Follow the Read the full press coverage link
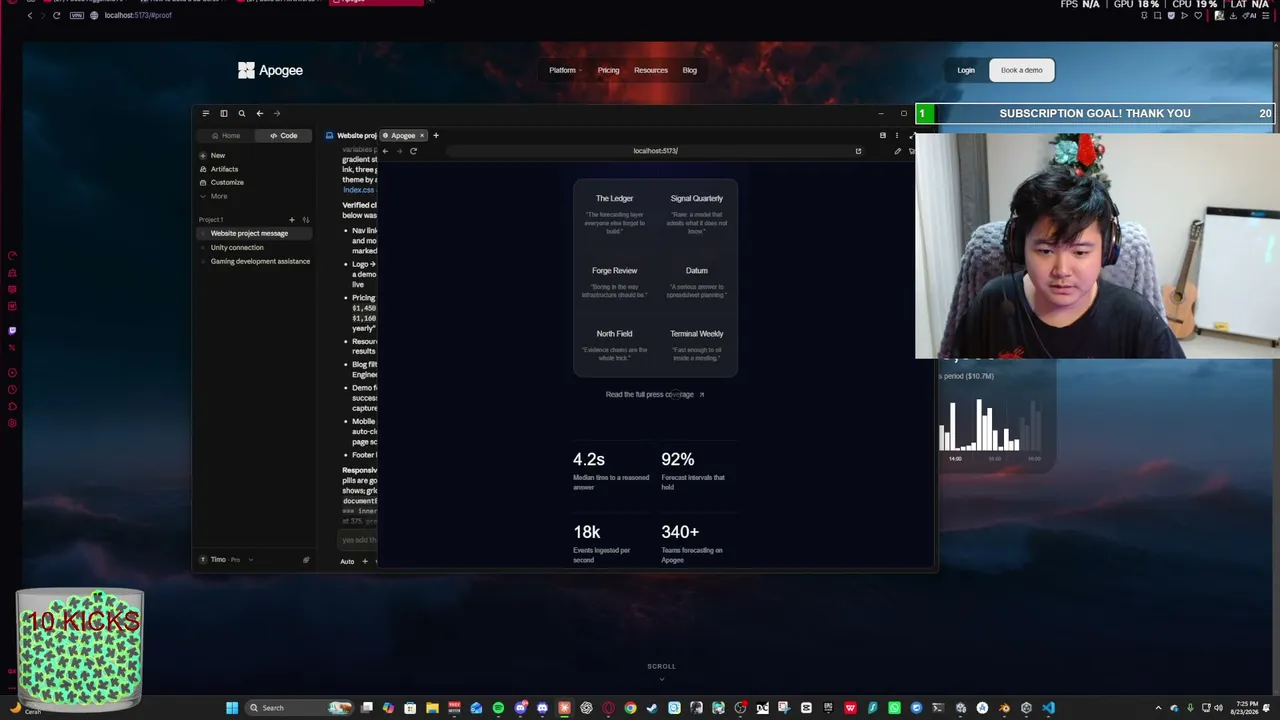This screenshot has height=720, width=1280. (655, 394)
